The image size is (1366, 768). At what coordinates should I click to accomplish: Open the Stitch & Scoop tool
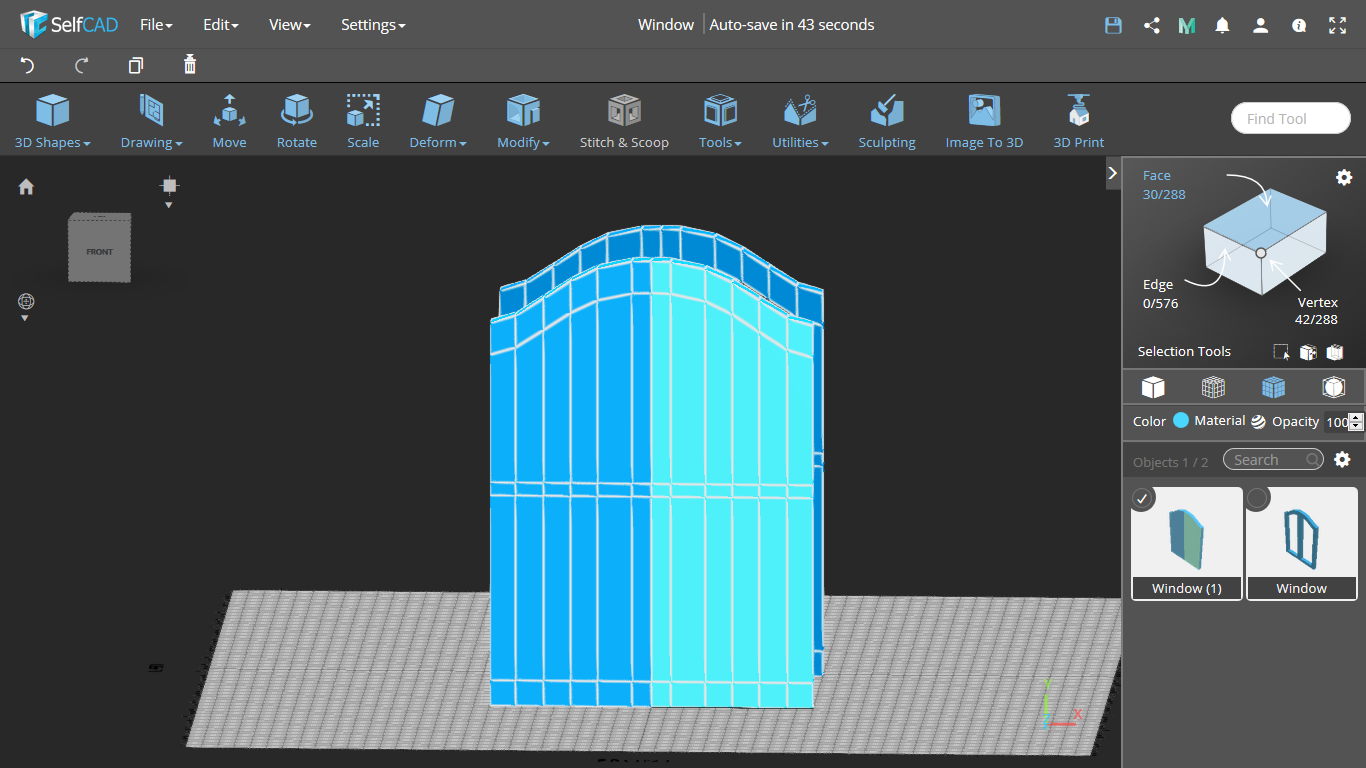[x=624, y=121]
